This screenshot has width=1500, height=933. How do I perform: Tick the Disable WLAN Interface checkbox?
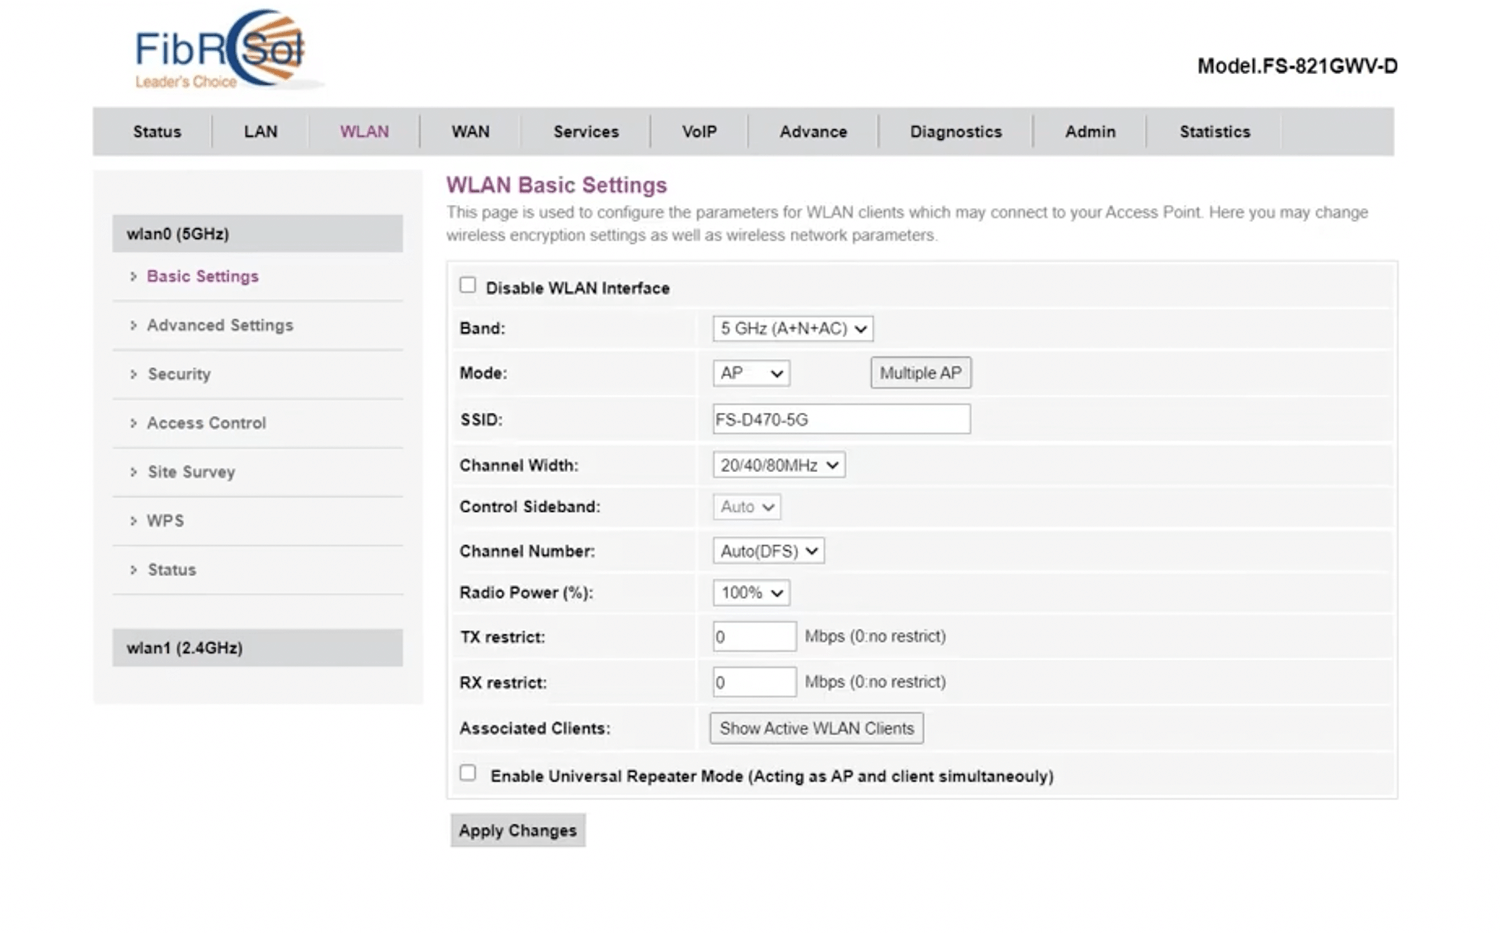(x=468, y=286)
